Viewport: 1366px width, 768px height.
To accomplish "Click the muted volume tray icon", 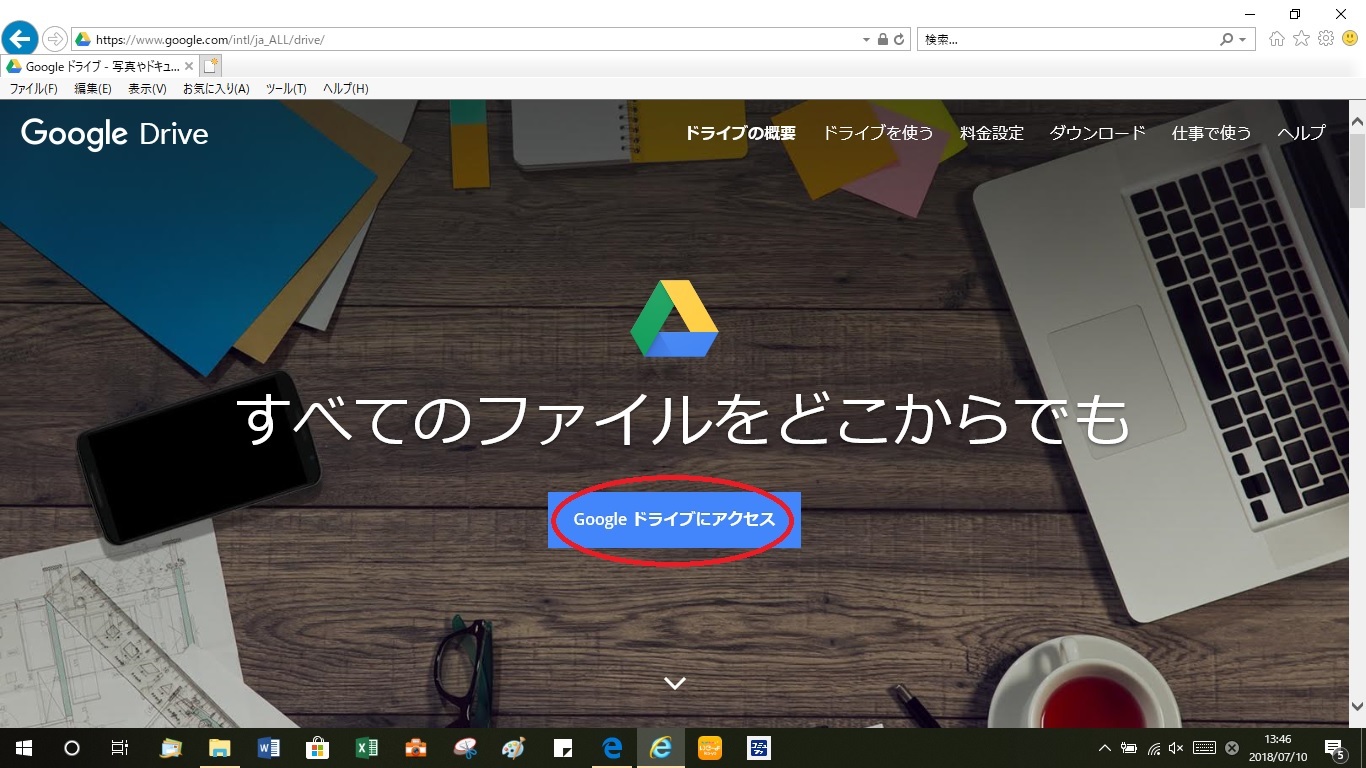I will (1176, 748).
